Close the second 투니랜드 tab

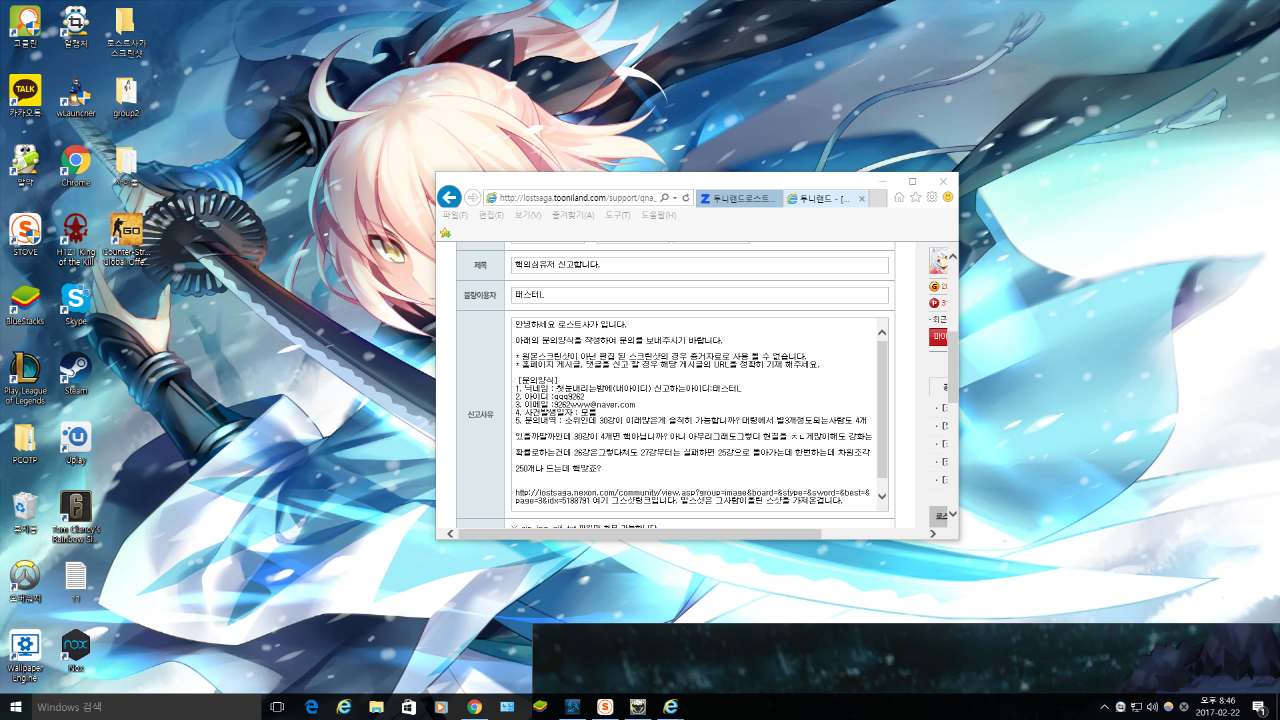point(862,199)
